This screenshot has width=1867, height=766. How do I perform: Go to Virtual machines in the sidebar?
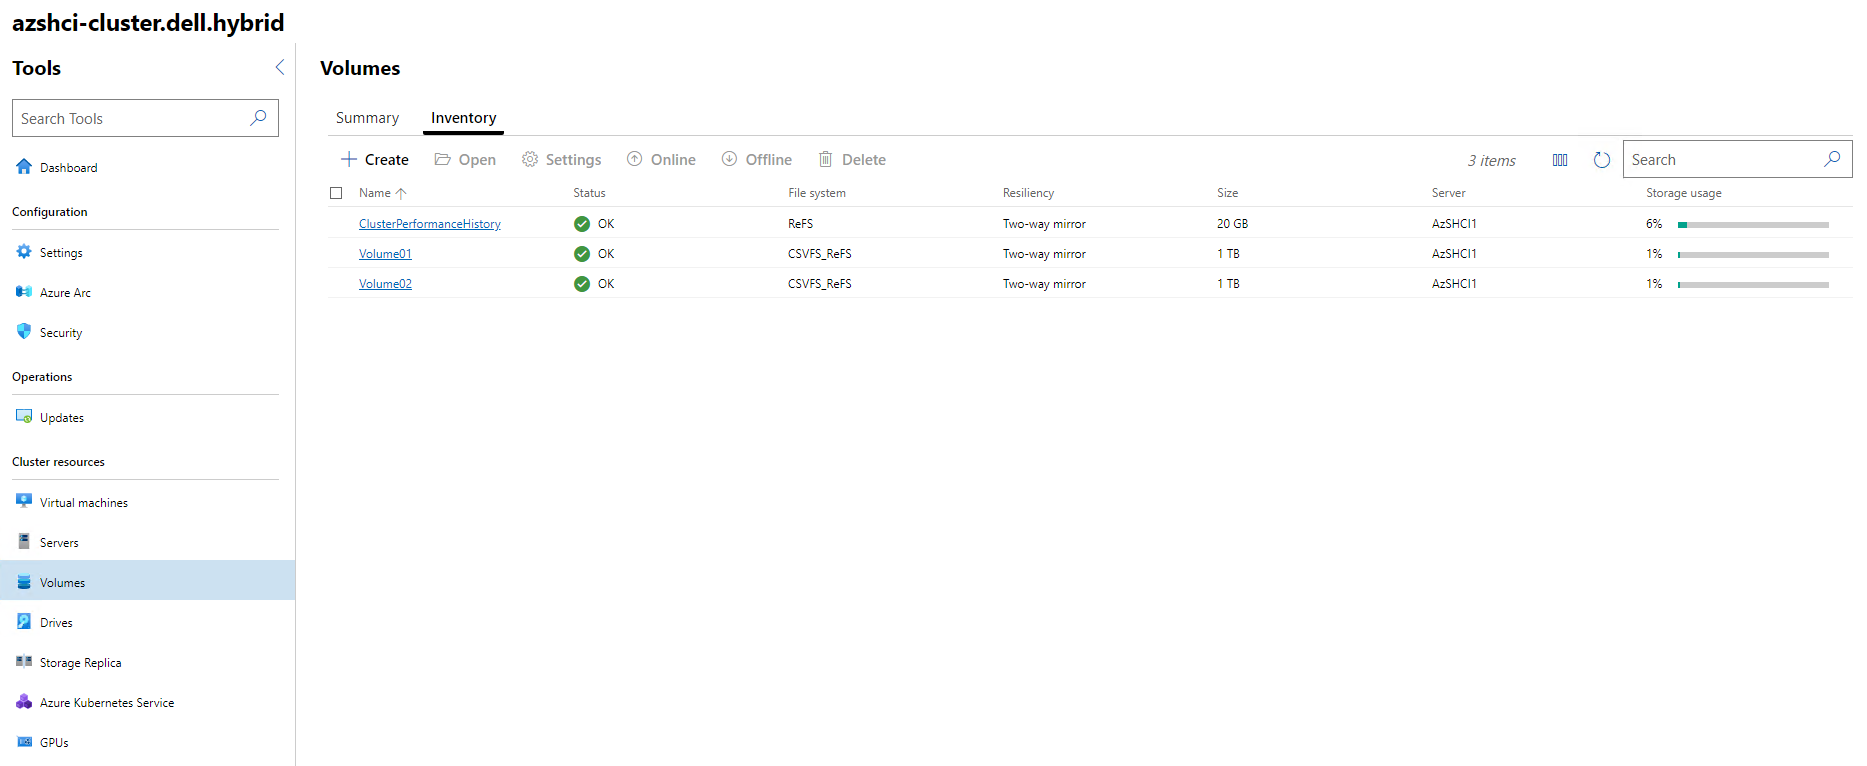tap(83, 503)
